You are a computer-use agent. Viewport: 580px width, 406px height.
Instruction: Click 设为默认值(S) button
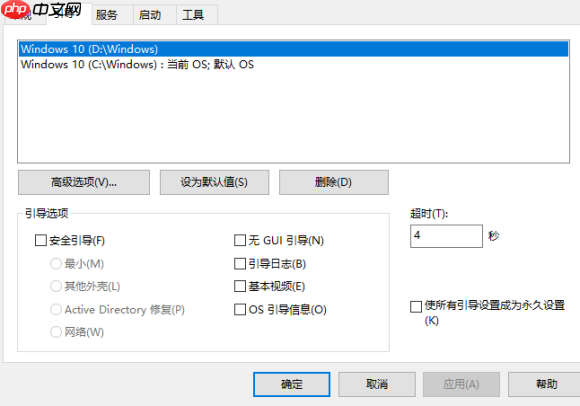(215, 182)
